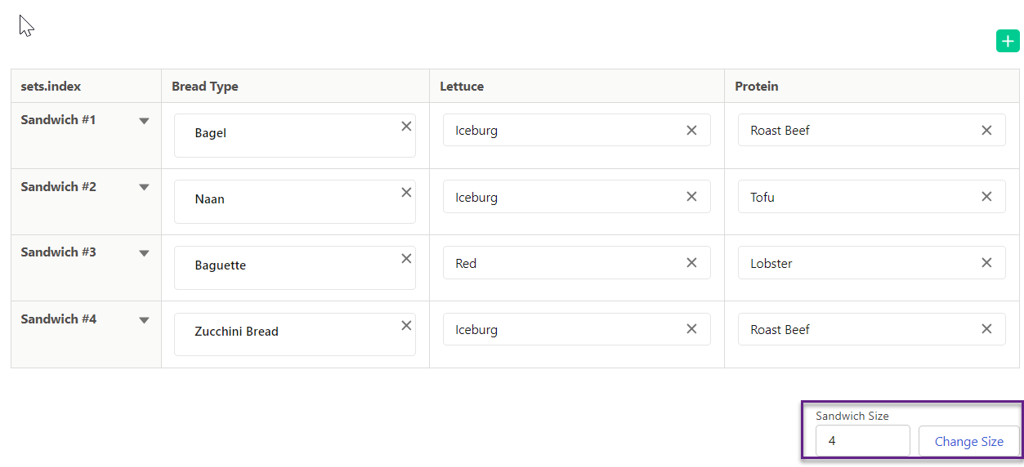Remove Lobster protein selection
Viewport: 1024px width, 467px height.
pyautogui.click(x=987, y=263)
